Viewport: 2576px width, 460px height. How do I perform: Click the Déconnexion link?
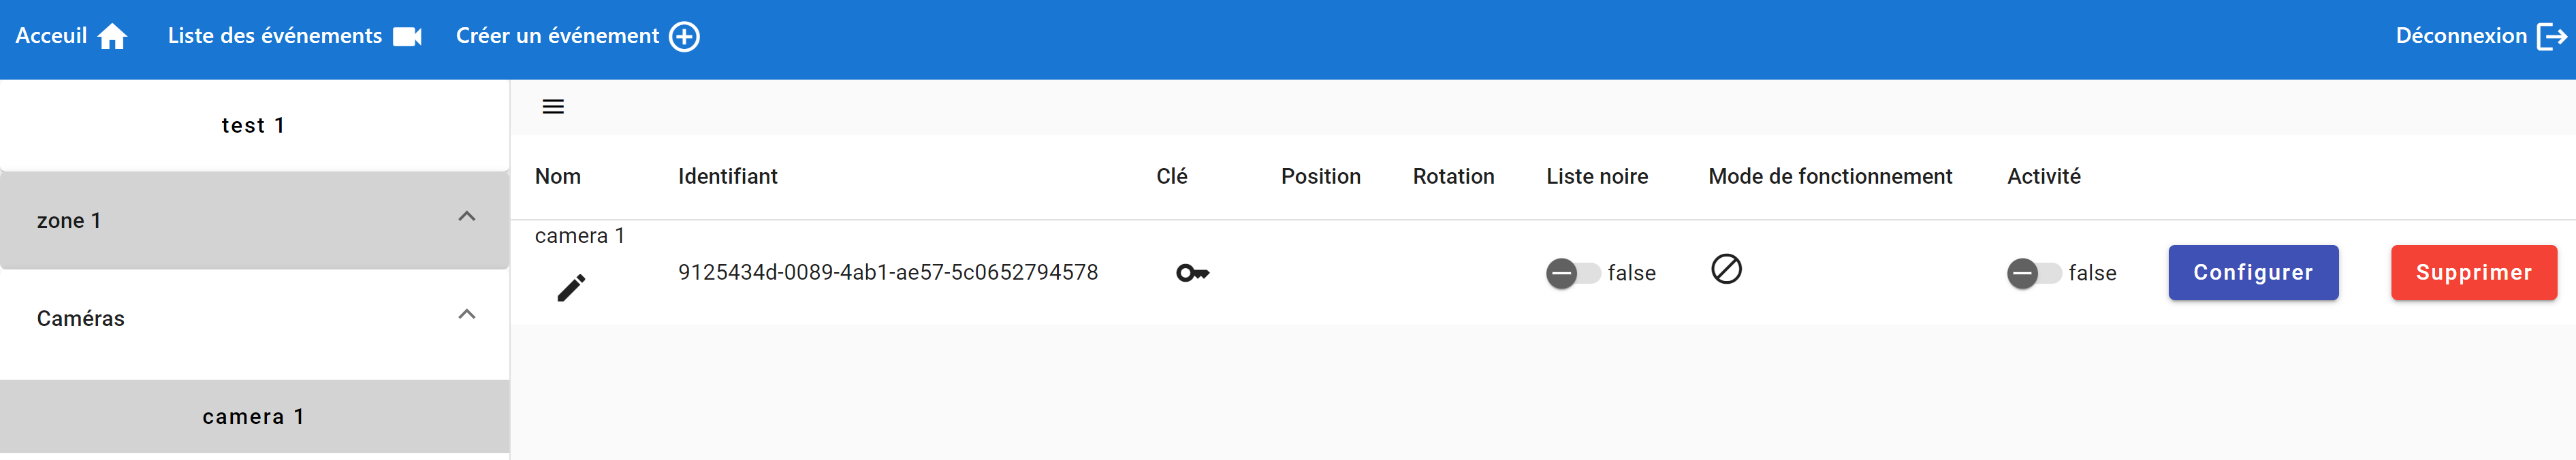pos(2460,37)
